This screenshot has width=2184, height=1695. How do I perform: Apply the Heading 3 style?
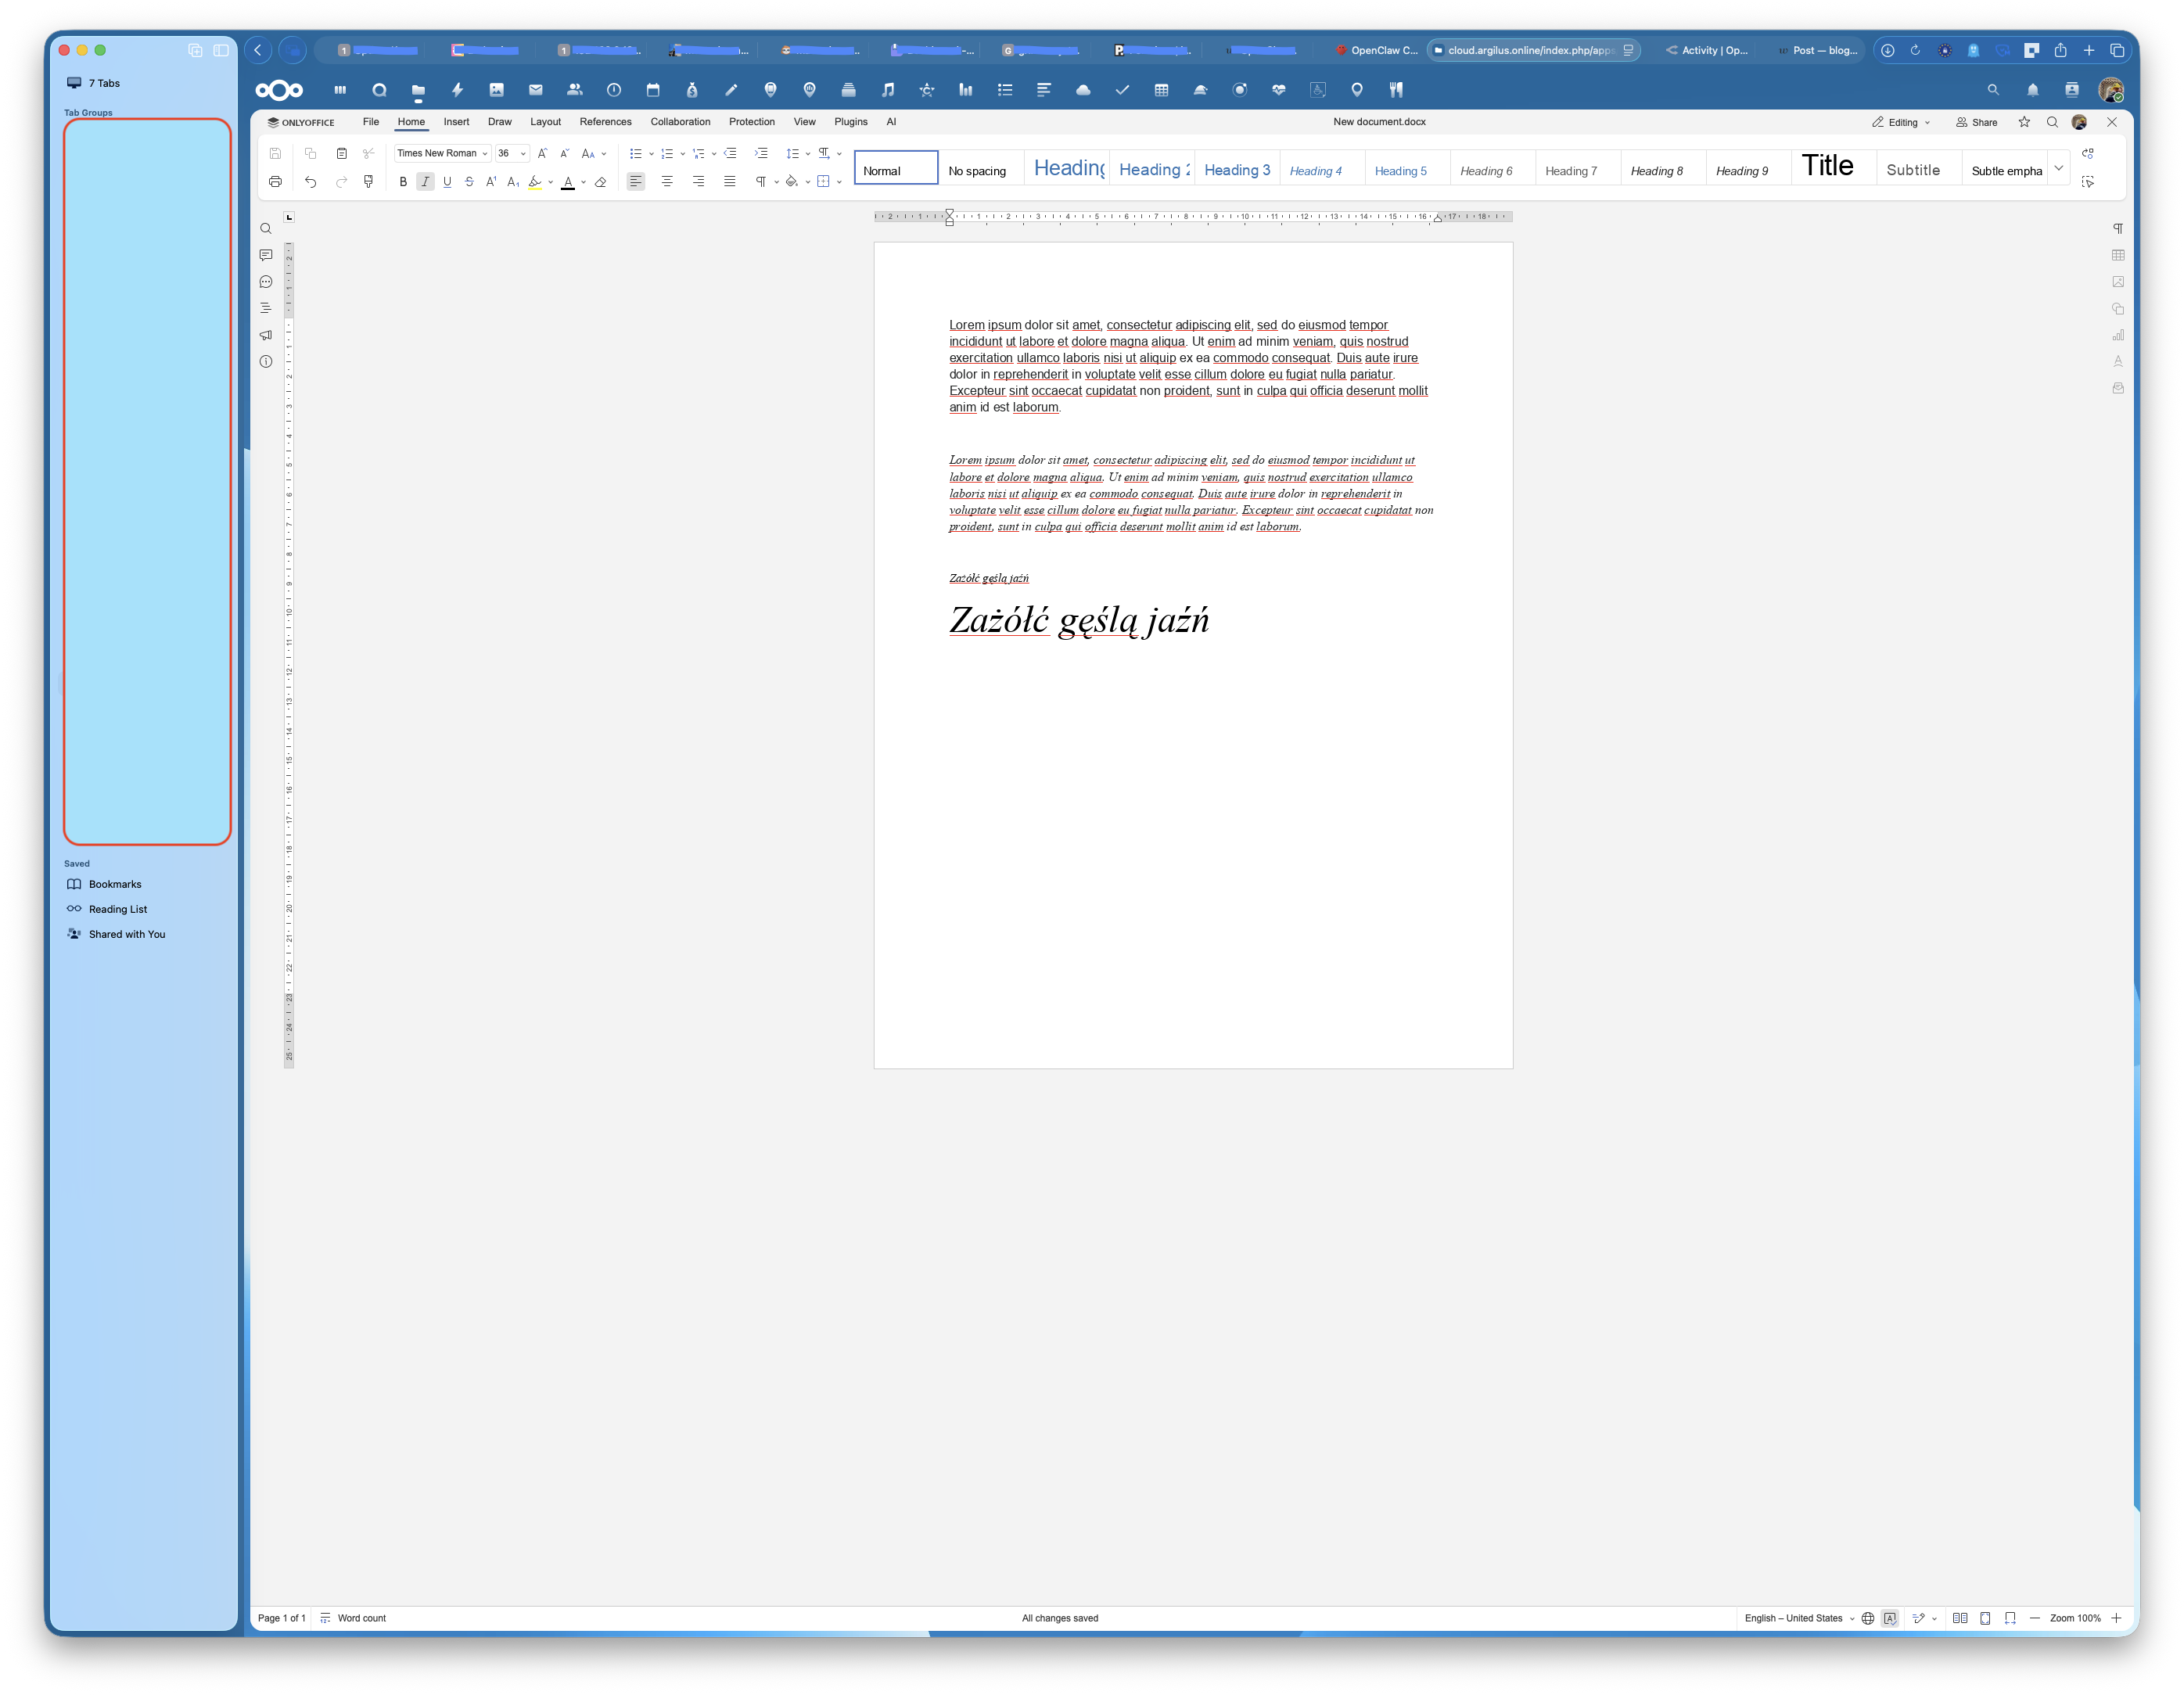1236,168
